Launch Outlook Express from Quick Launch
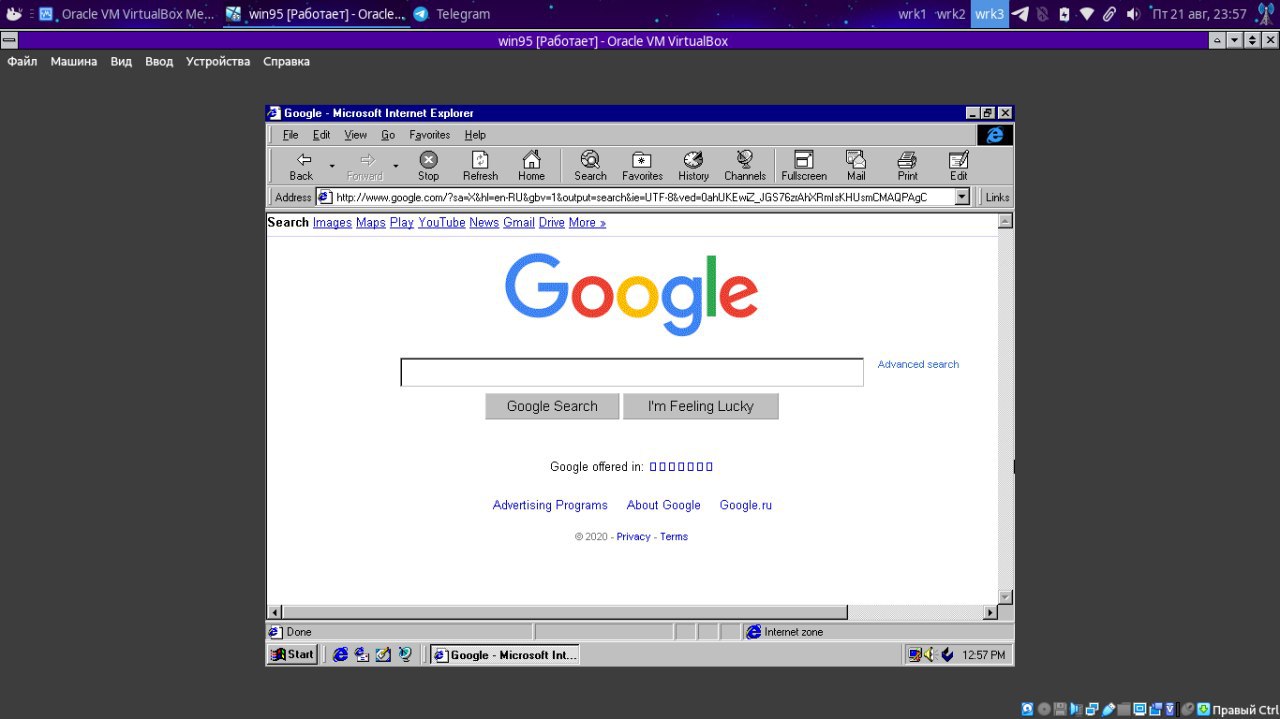This screenshot has width=1280, height=719. [x=361, y=655]
